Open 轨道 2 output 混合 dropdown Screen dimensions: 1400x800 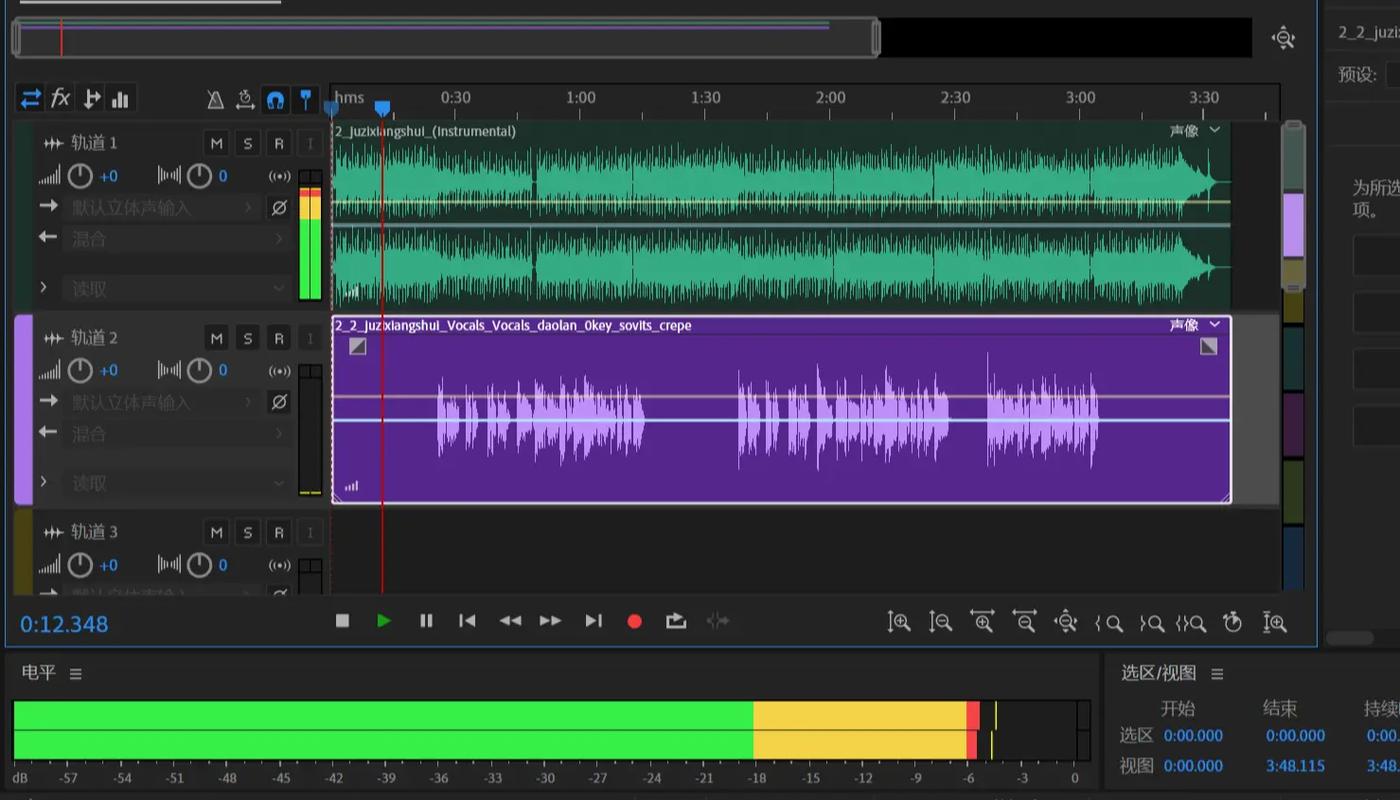[177, 433]
